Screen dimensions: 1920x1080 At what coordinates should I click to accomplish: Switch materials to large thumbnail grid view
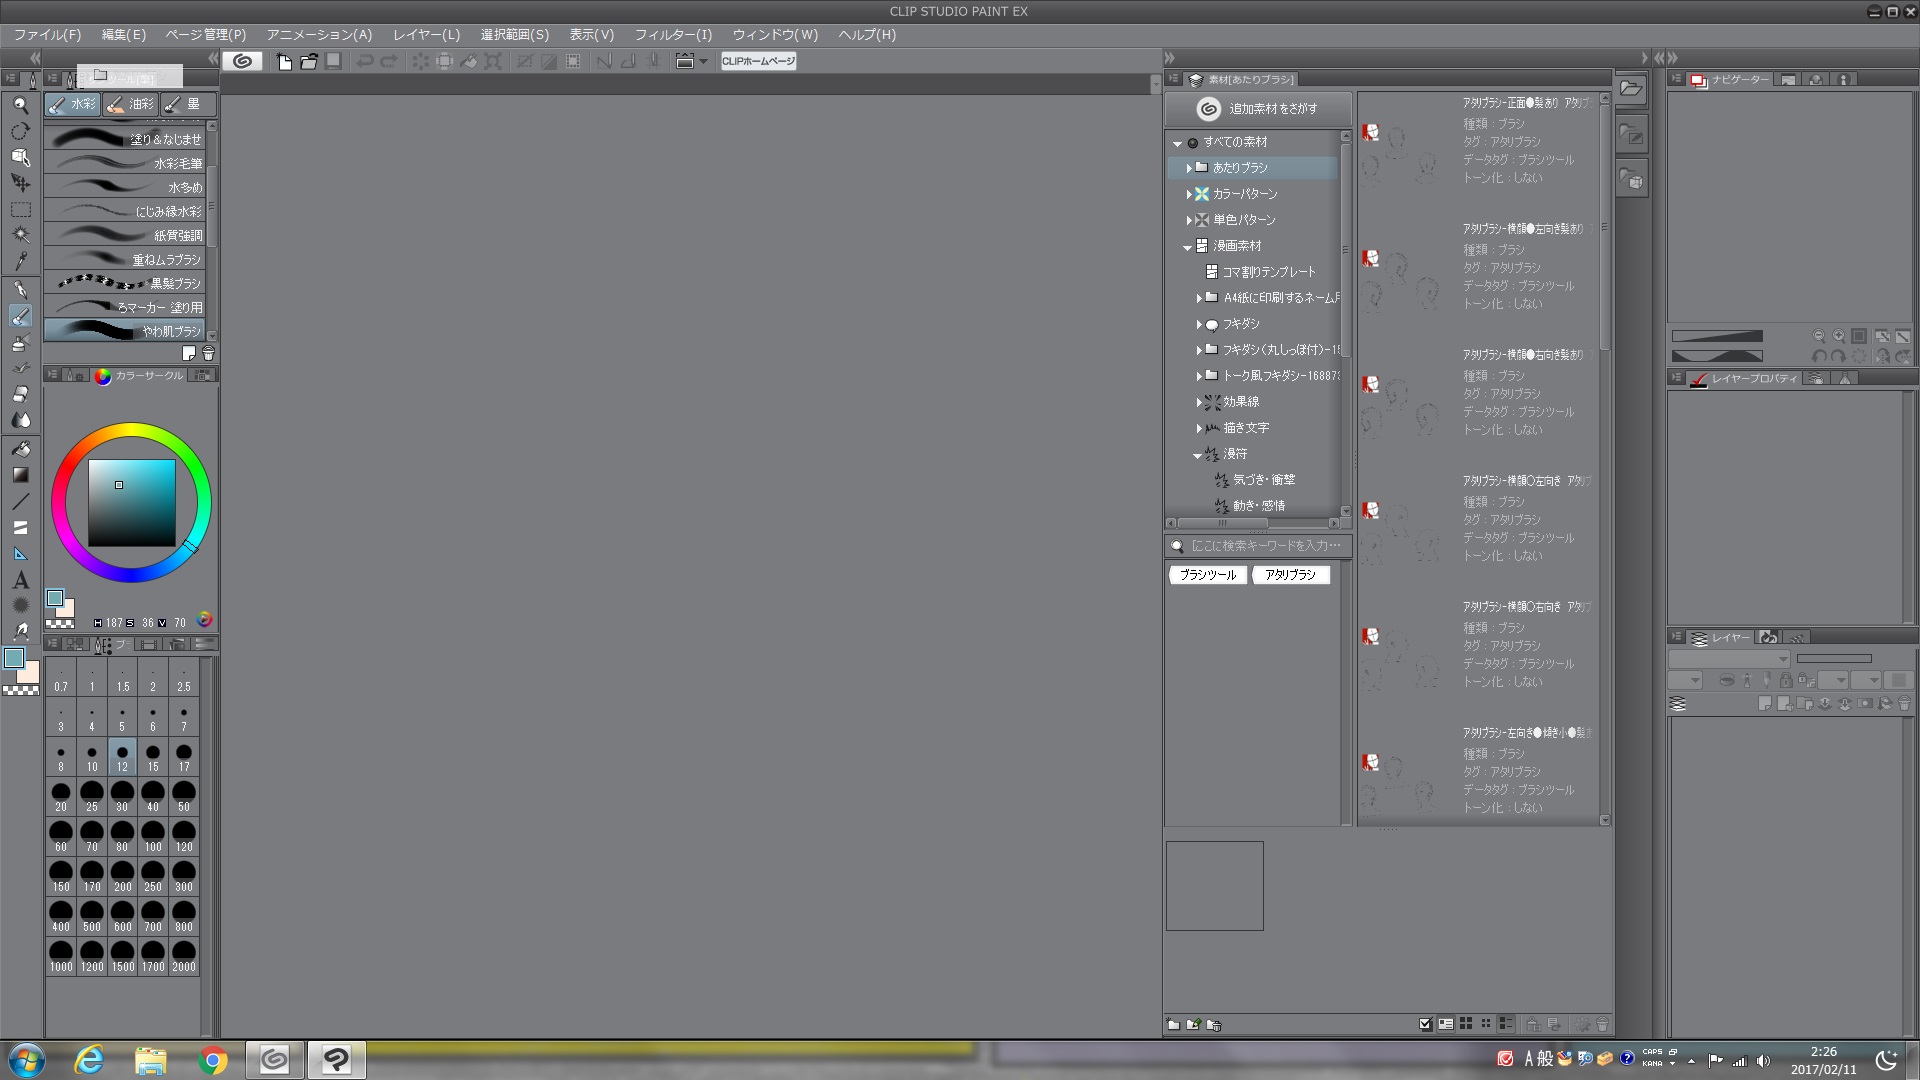[1466, 1024]
